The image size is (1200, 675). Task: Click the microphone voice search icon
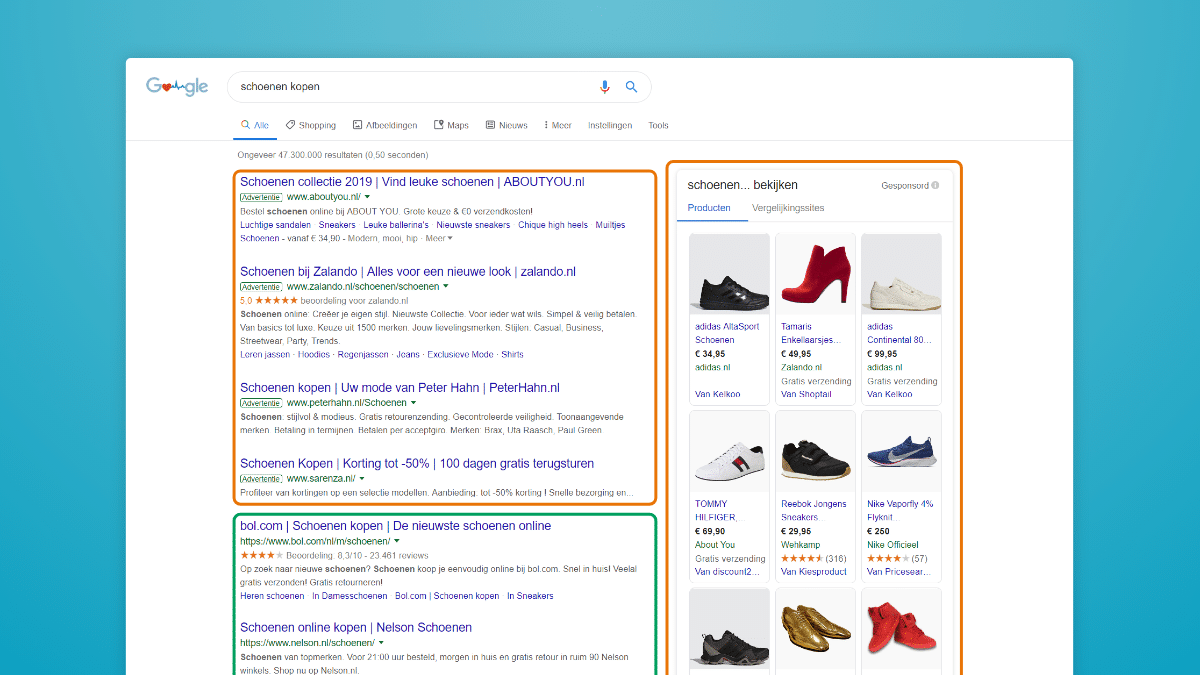tap(604, 87)
